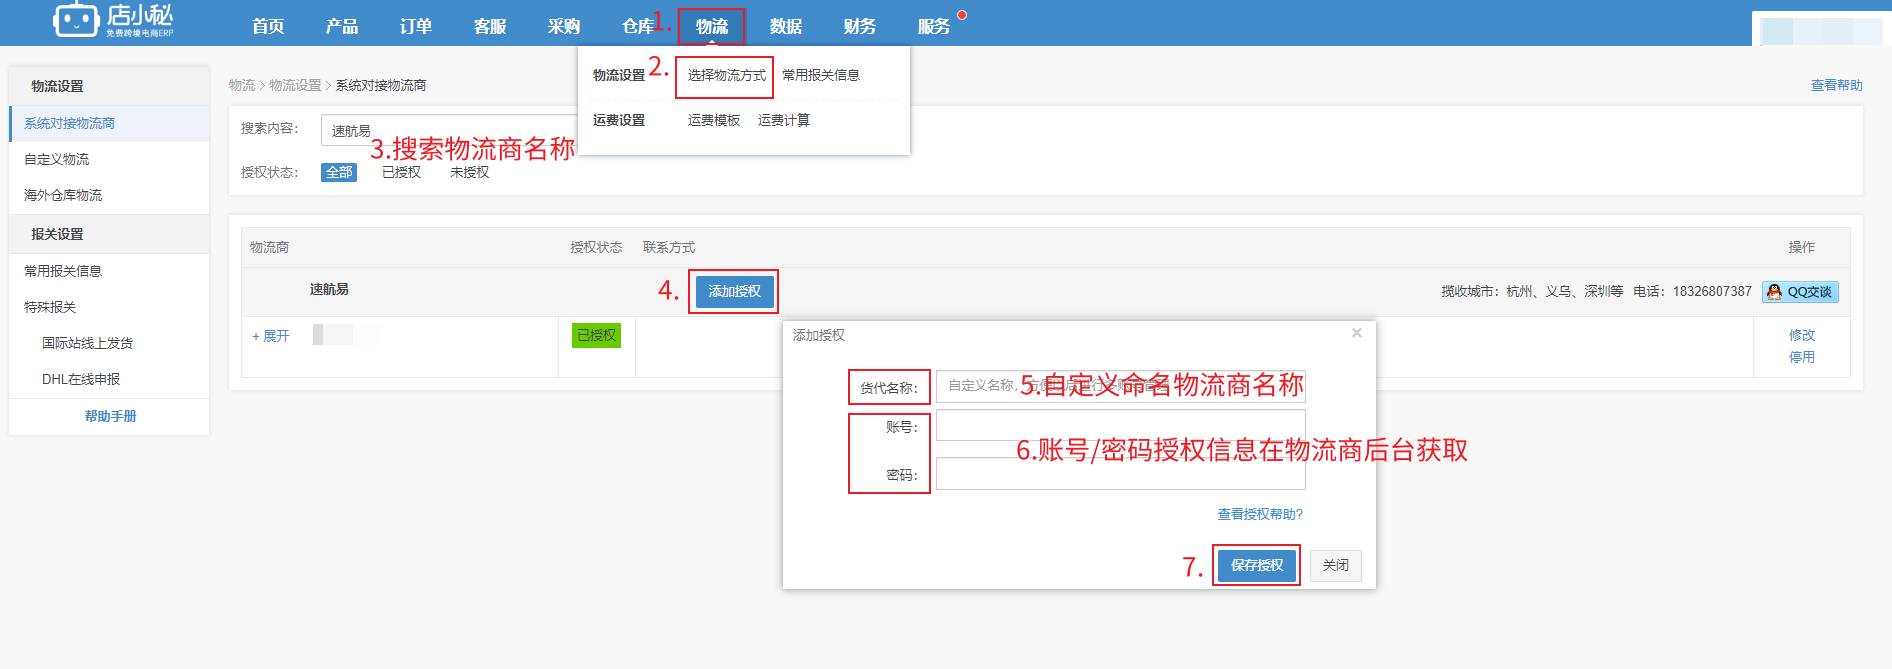Open 查看授权帮助? link
The image size is (1892, 669).
[1260, 515]
